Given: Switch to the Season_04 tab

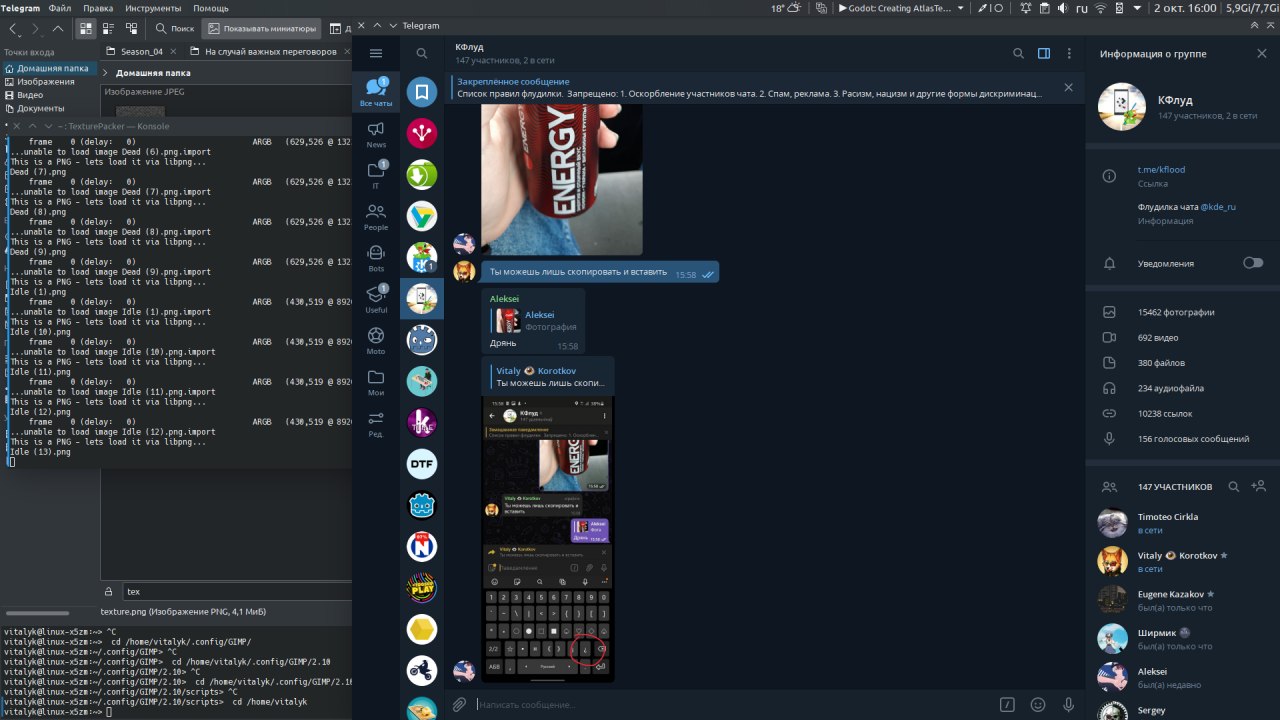Looking at the screenshot, I should coord(142,51).
